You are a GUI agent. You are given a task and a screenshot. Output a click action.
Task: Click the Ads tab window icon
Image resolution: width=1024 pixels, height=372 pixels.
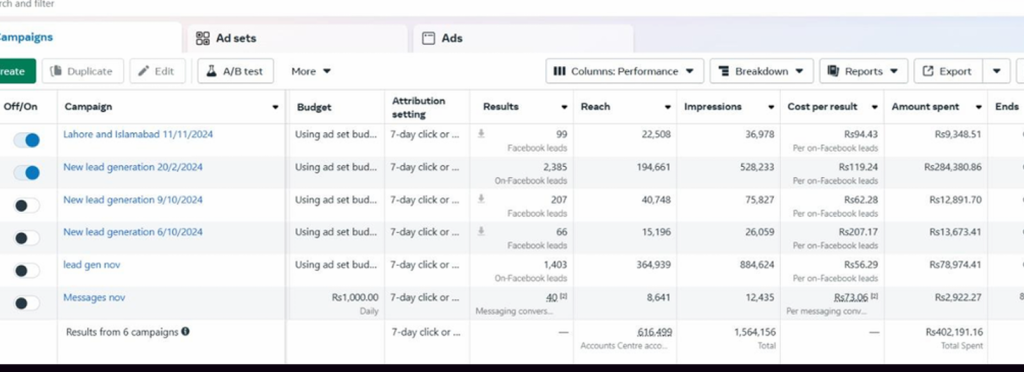[428, 39]
